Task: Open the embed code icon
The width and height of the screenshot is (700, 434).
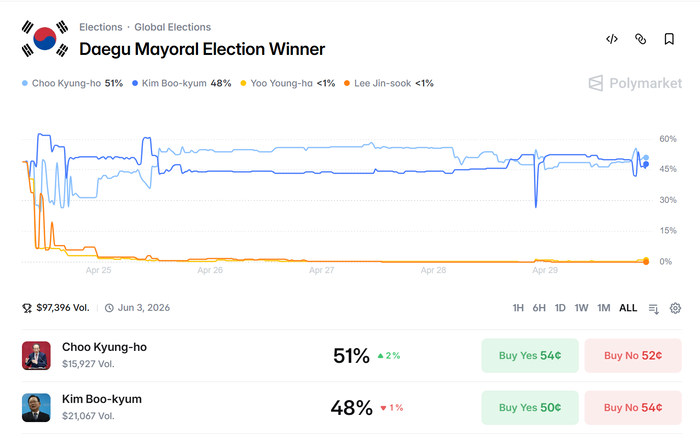Action: (x=612, y=39)
